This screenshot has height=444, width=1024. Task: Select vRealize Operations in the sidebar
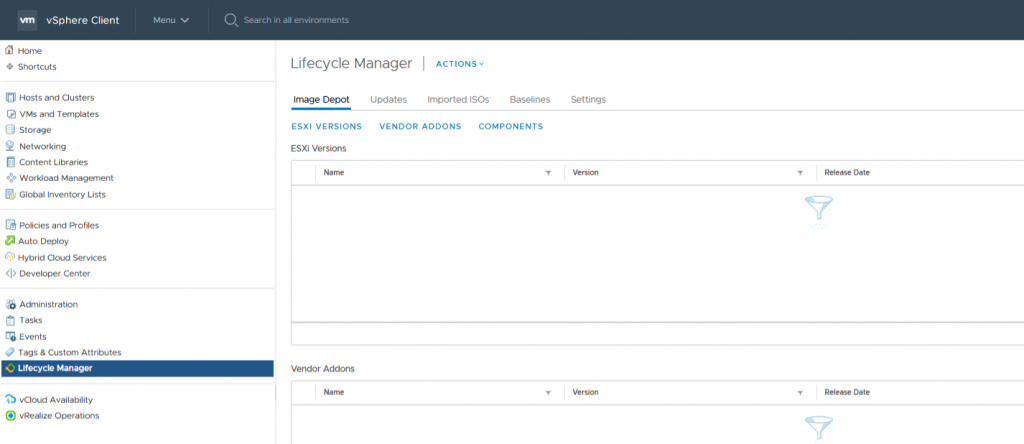point(59,415)
